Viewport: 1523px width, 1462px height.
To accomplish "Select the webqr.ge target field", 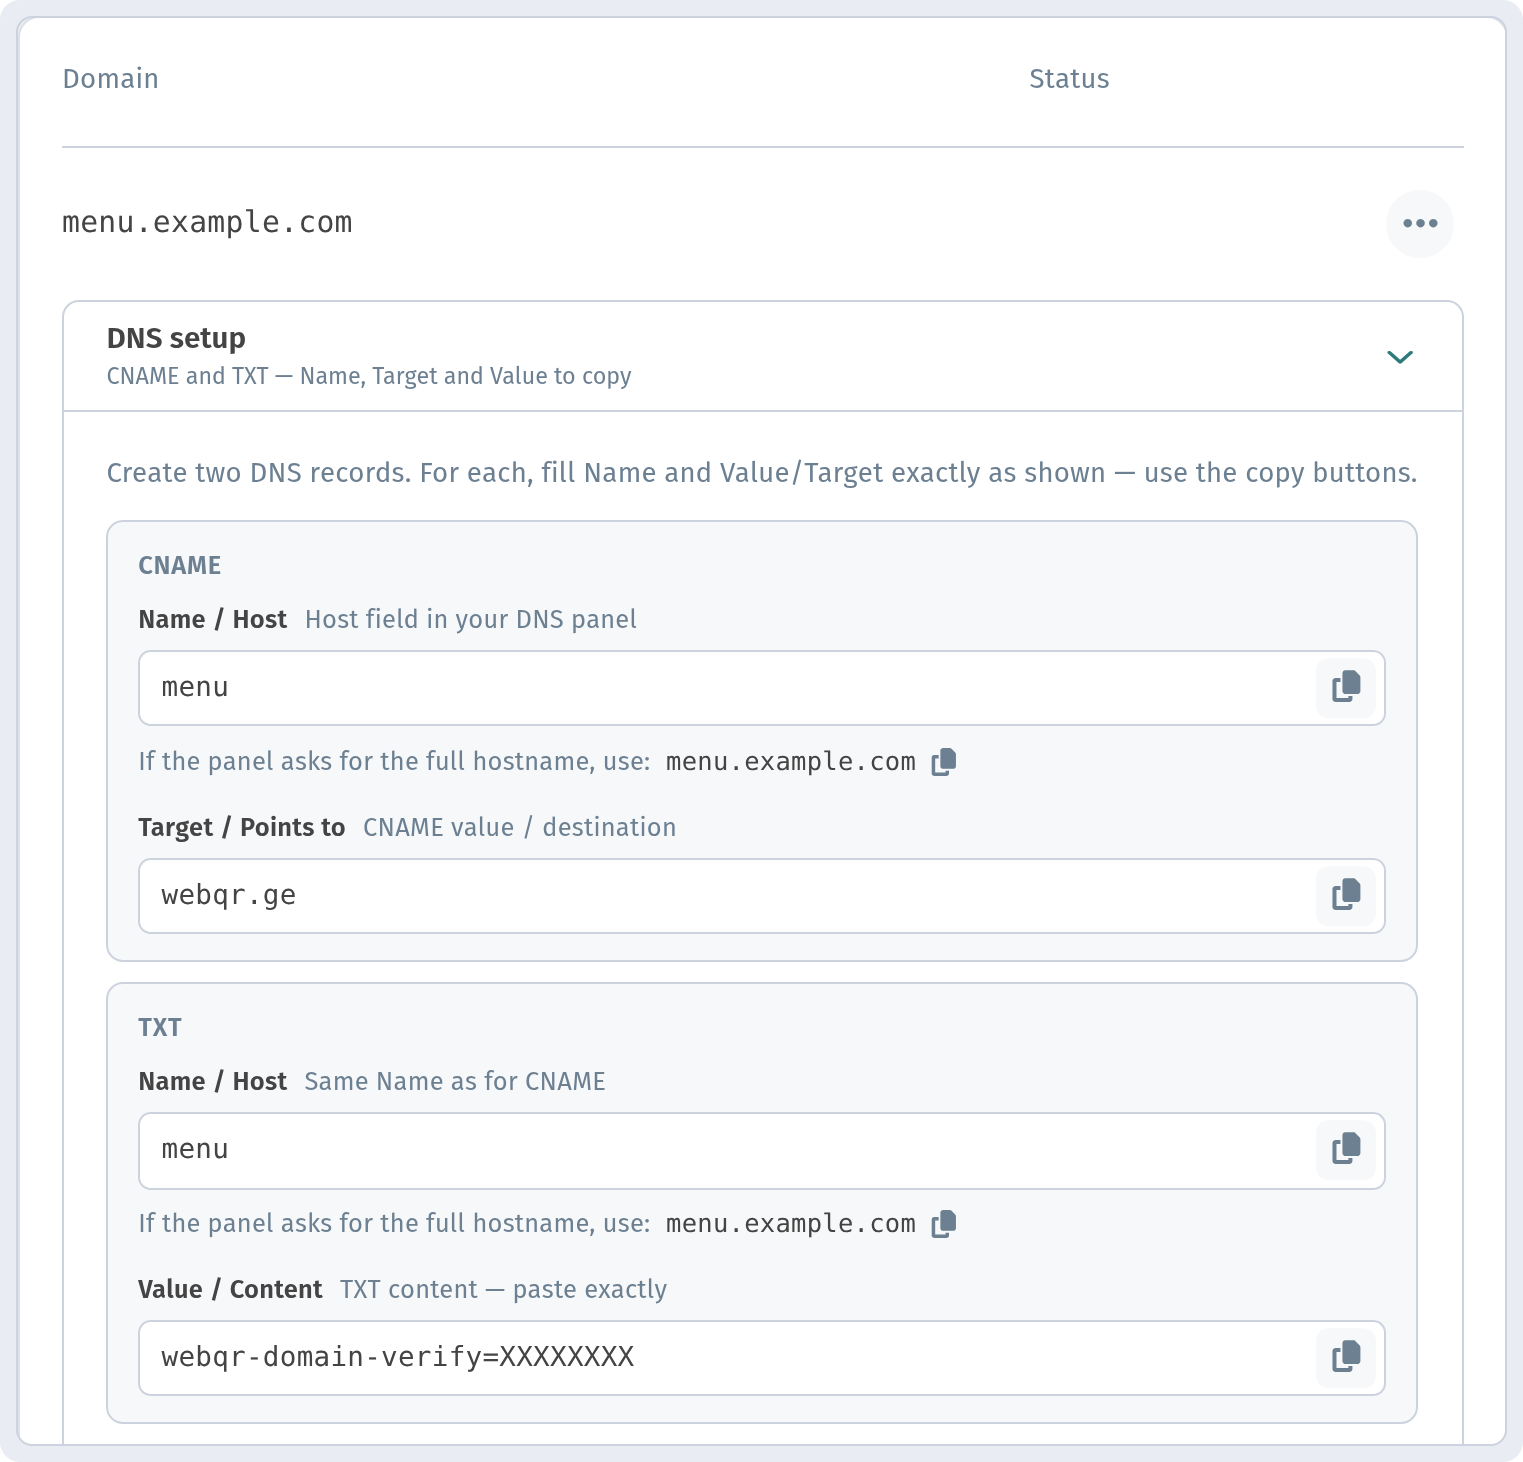I will 761,896.
